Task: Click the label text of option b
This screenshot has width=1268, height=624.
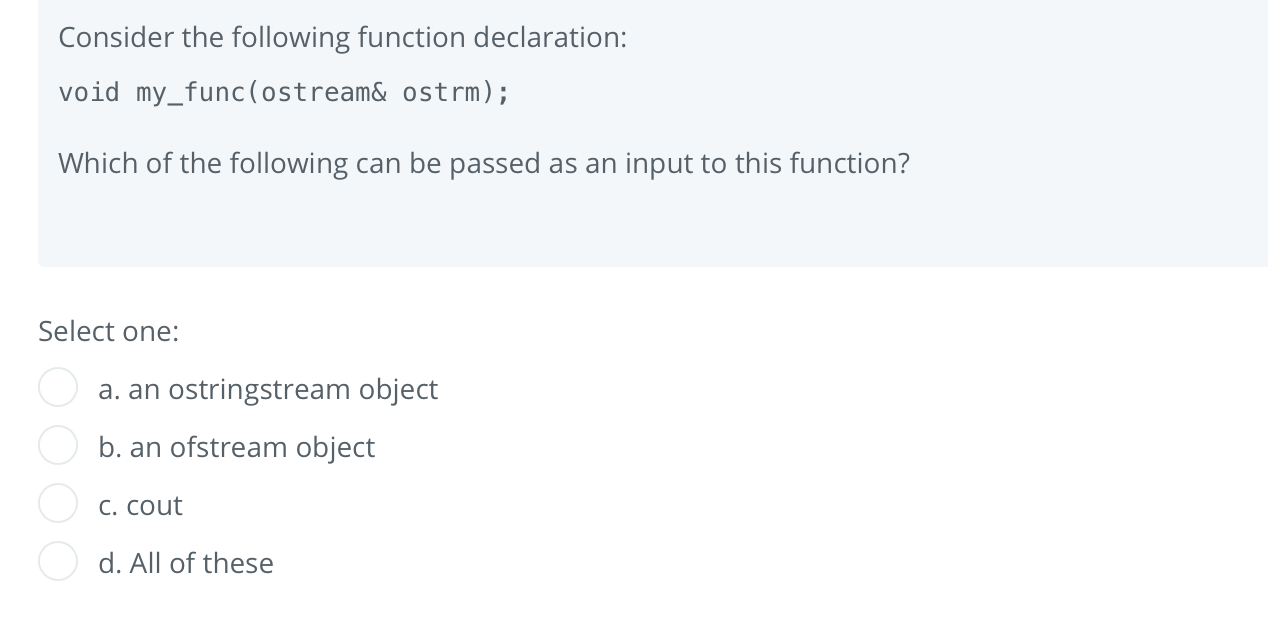Action: pyautogui.click(x=237, y=448)
